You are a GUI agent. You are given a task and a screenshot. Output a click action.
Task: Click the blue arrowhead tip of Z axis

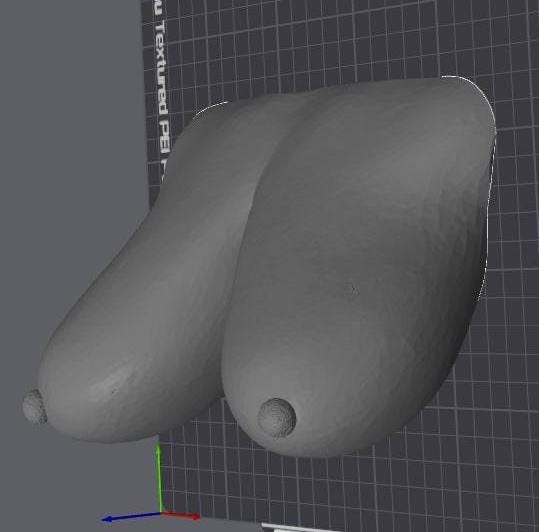coord(107,519)
